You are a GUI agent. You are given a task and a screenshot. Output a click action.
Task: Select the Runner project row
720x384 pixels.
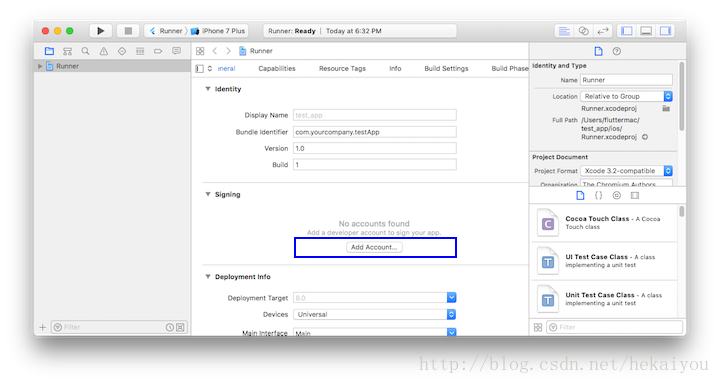112,66
